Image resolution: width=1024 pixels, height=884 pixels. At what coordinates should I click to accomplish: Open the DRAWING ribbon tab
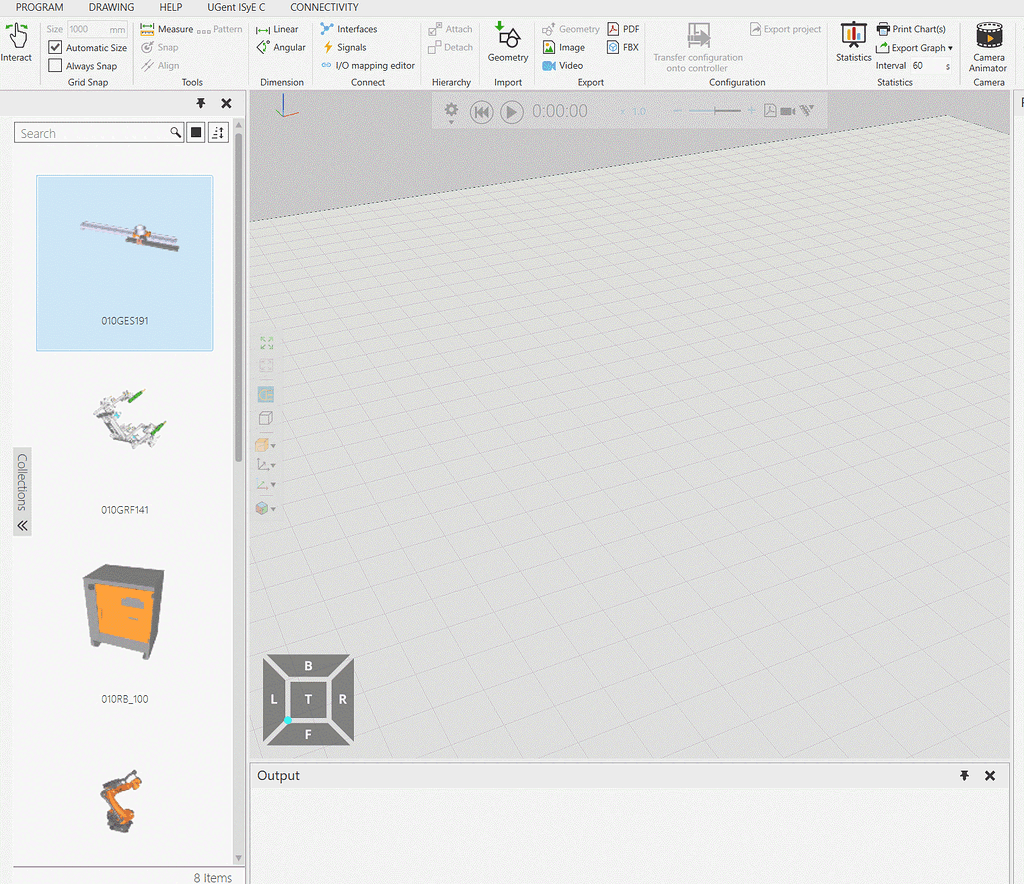coord(112,7)
